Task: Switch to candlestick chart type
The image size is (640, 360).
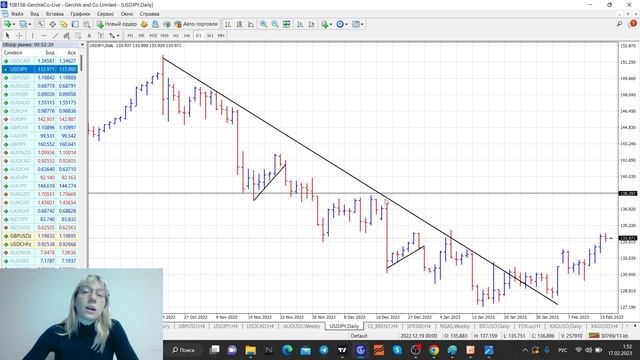Action: (x=239, y=24)
